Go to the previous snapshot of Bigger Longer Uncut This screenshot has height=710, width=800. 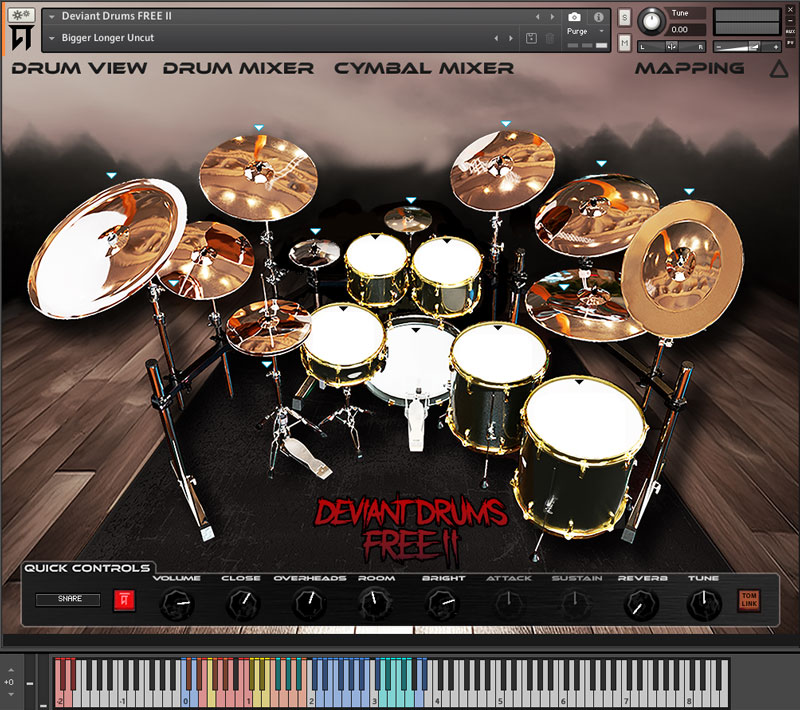pyautogui.click(x=496, y=38)
